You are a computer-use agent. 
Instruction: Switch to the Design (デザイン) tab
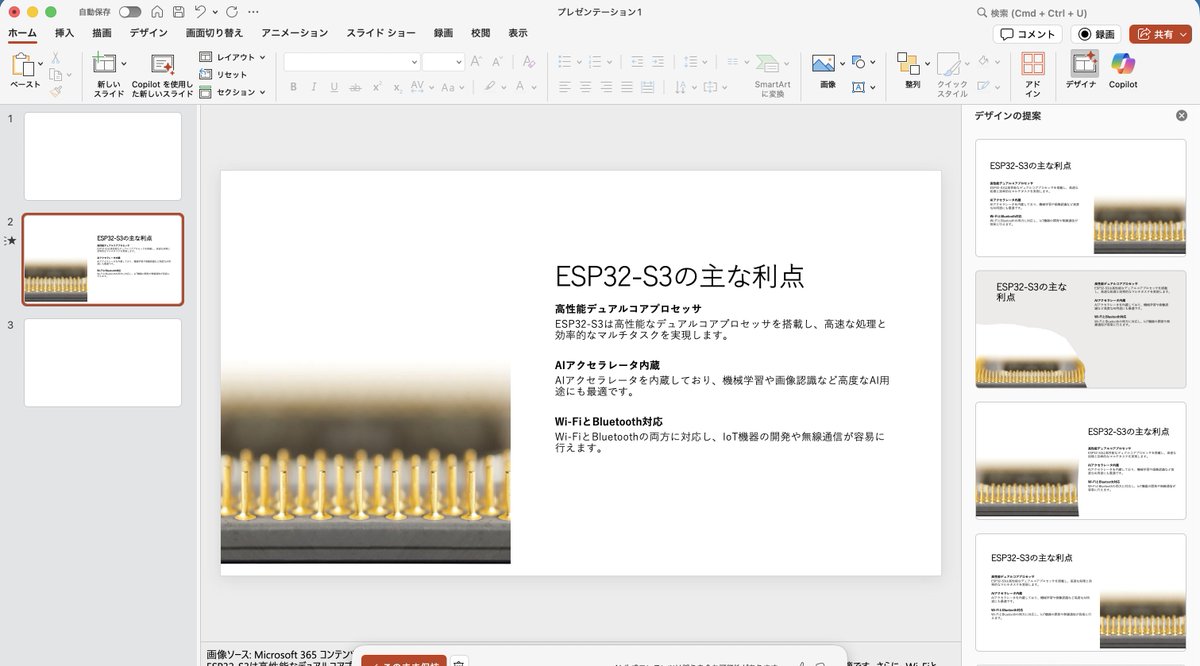pos(149,33)
